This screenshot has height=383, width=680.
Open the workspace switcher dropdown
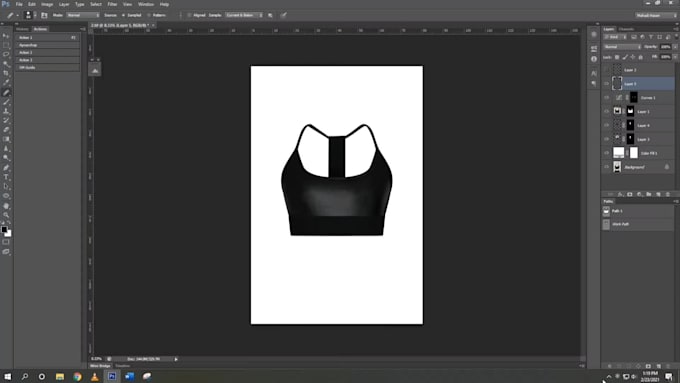click(x=656, y=15)
